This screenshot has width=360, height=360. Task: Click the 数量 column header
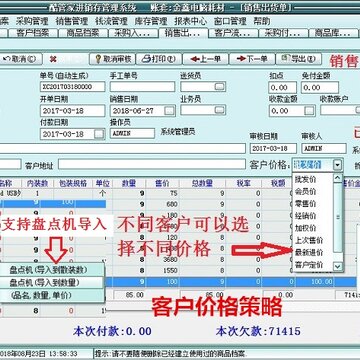pyautogui.click(x=129, y=183)
